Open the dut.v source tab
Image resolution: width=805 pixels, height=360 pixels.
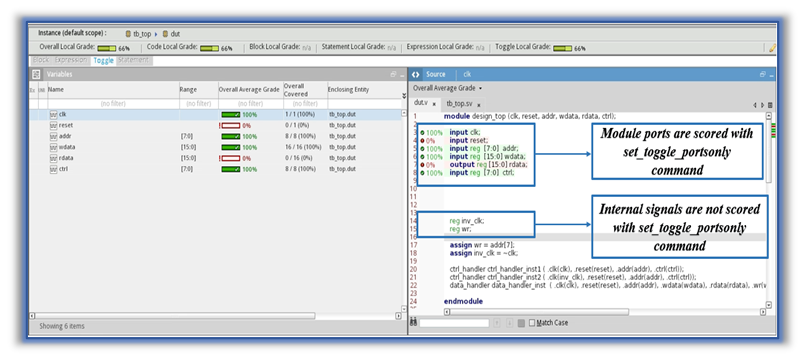point(421,103)
